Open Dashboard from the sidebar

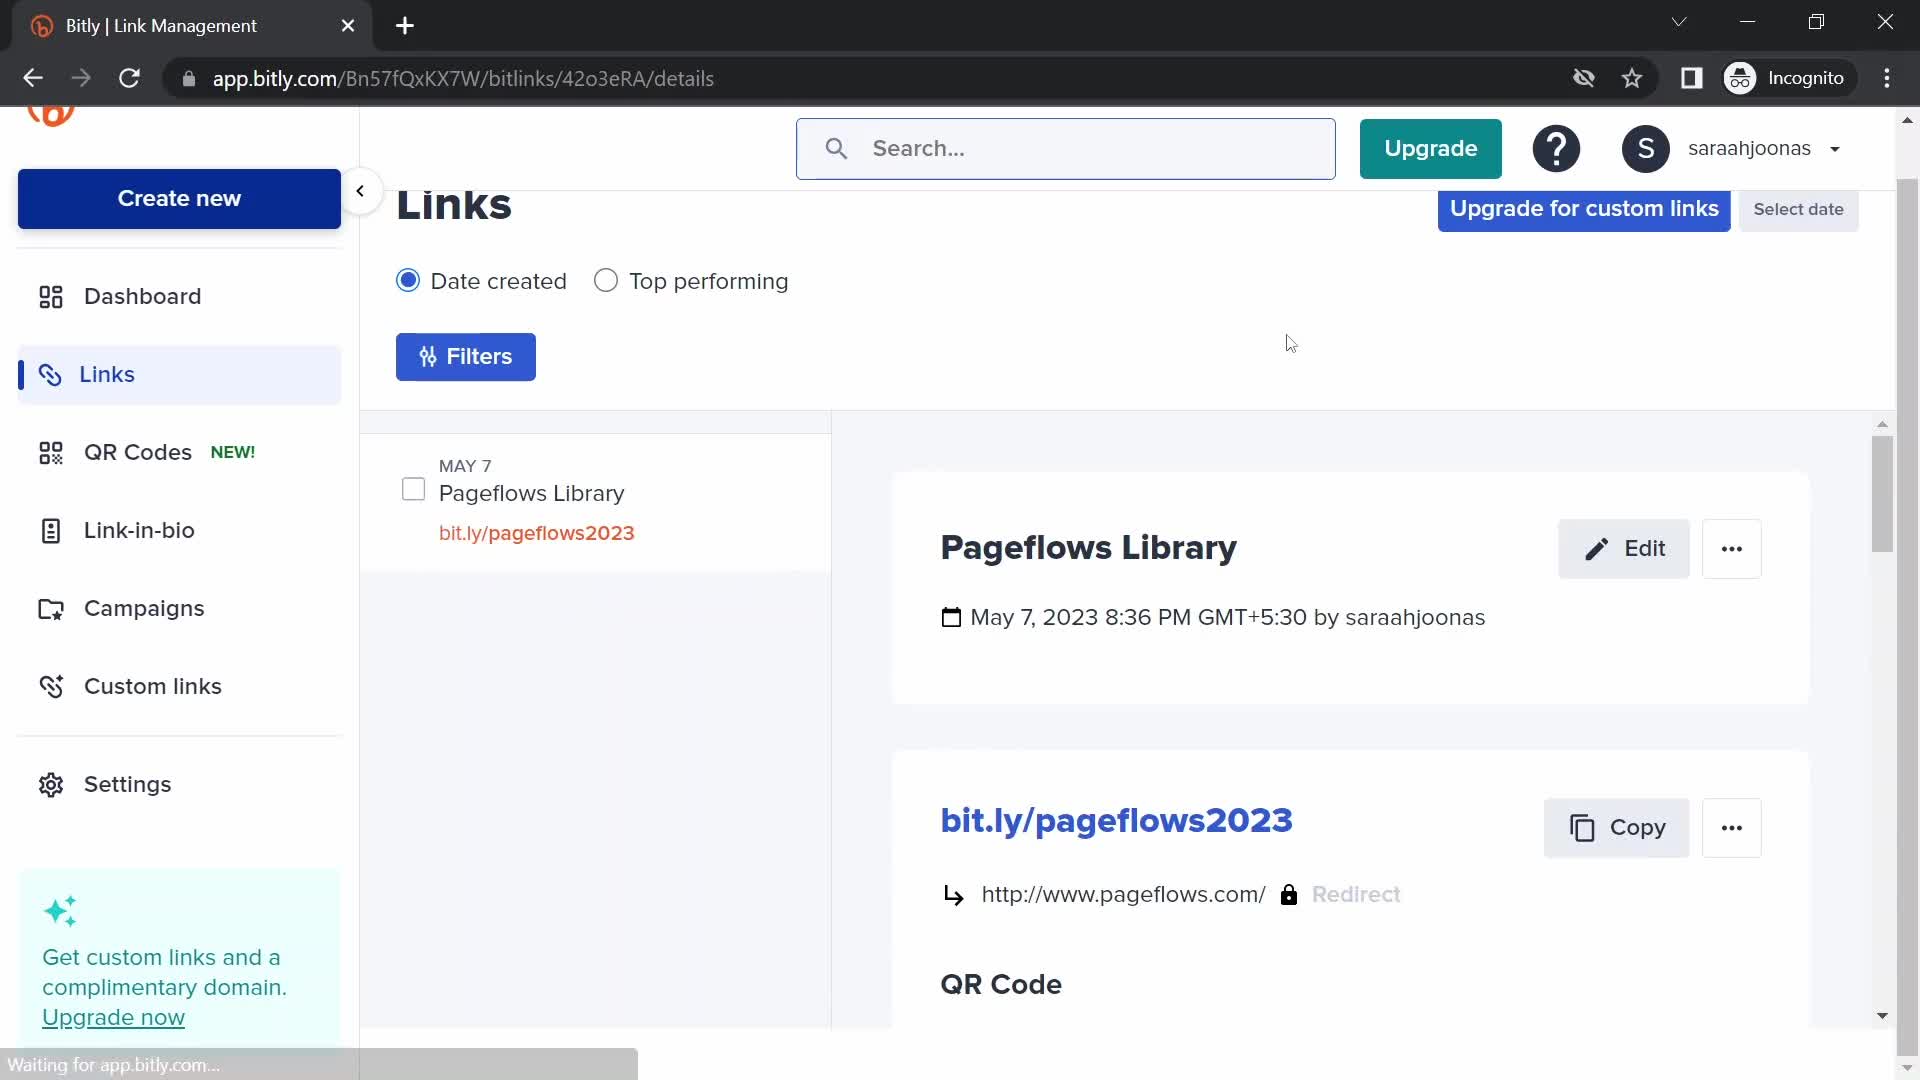[142, 296]
